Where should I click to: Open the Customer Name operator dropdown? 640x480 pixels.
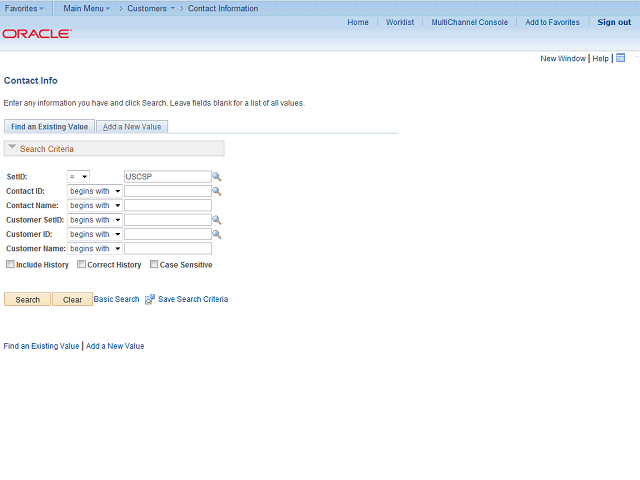tap(95, 249)
